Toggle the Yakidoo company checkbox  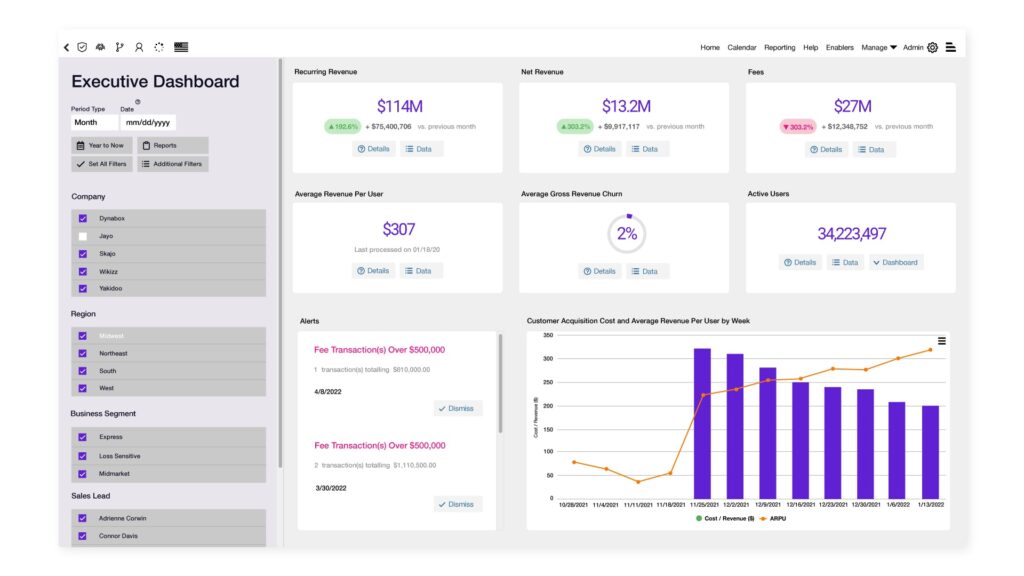click(x=83, y=288)
